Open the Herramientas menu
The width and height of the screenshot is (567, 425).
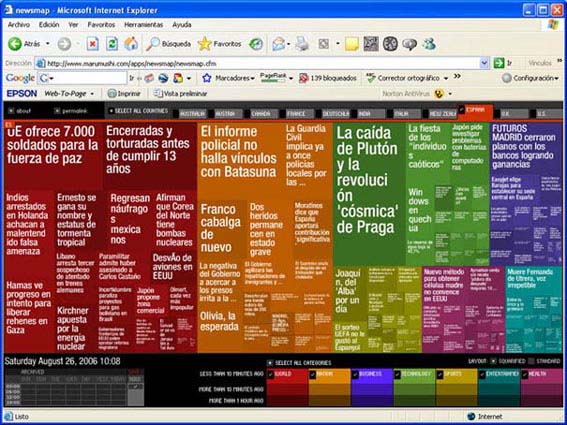(x=144, y=25)
